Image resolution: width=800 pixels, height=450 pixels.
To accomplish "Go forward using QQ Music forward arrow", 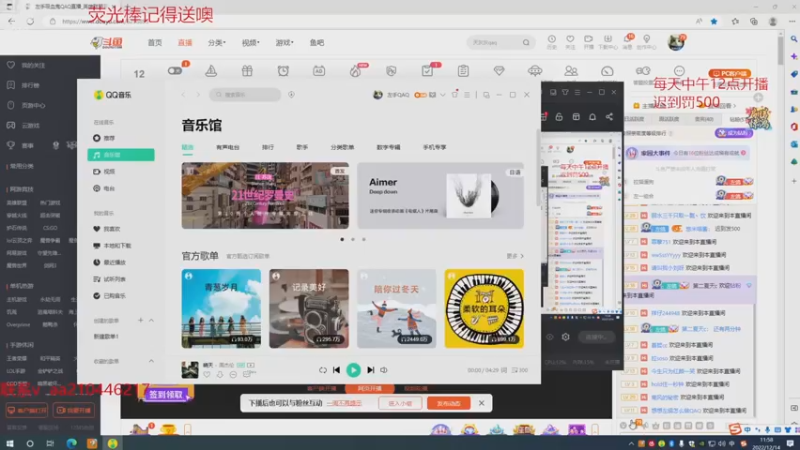I will pyautogui.click(x=198, y=94).
